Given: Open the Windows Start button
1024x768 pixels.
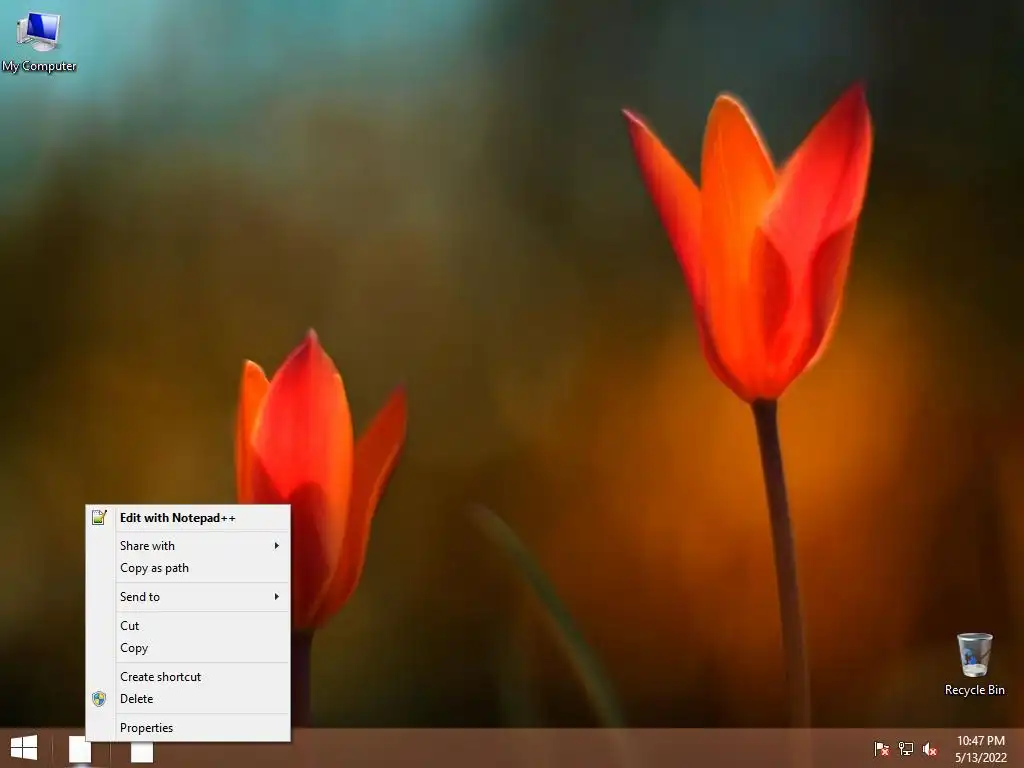Looking at the screenshot, I should (x=24, y=748).
